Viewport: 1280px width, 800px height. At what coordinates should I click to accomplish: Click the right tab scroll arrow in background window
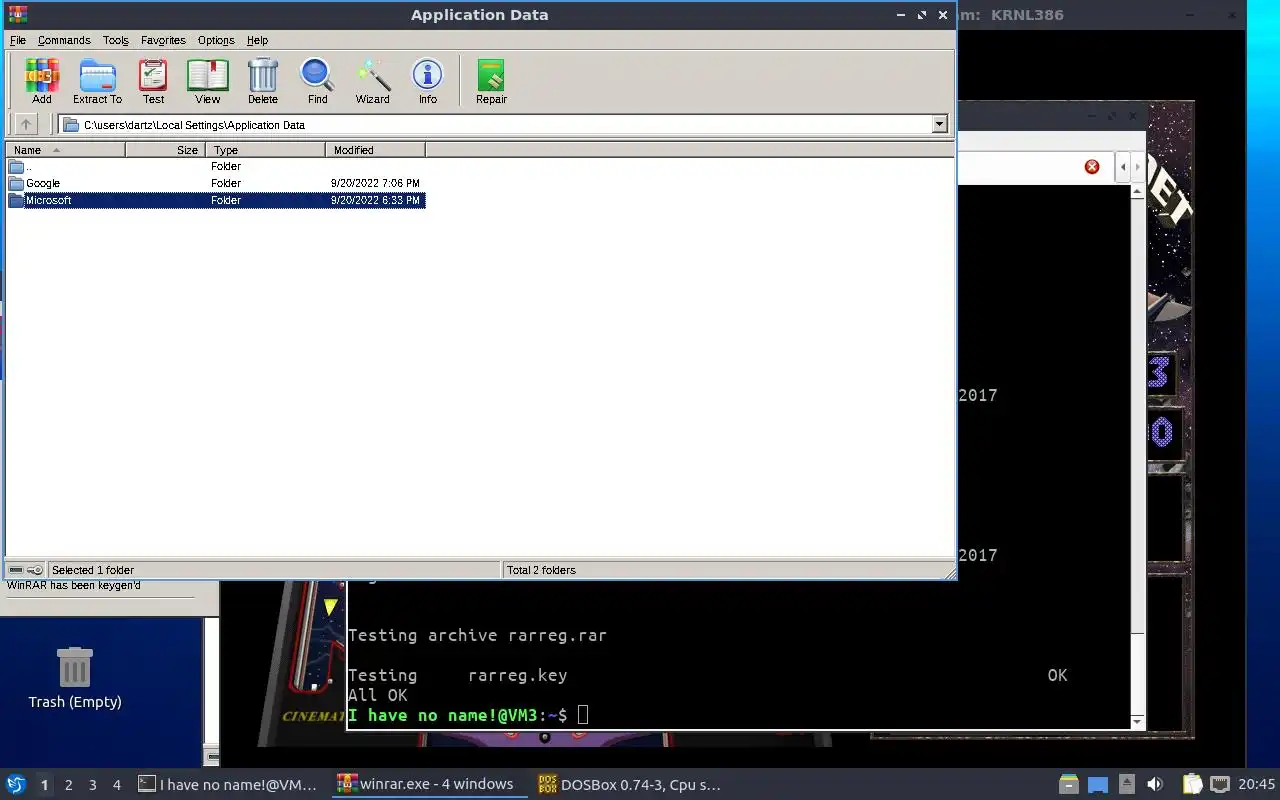coord(1137,166)
